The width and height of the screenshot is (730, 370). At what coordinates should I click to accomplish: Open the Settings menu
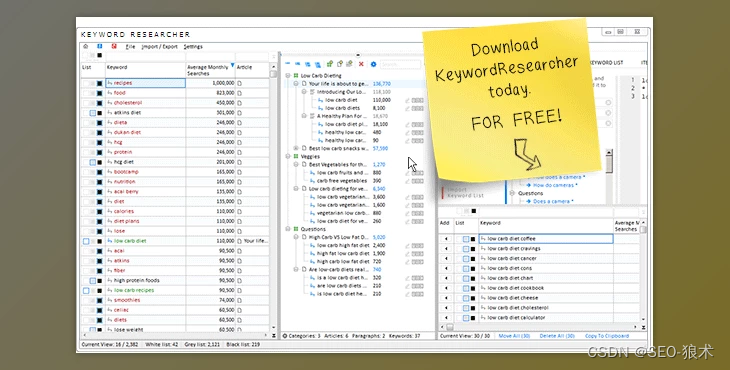click(x=193, y=47)
